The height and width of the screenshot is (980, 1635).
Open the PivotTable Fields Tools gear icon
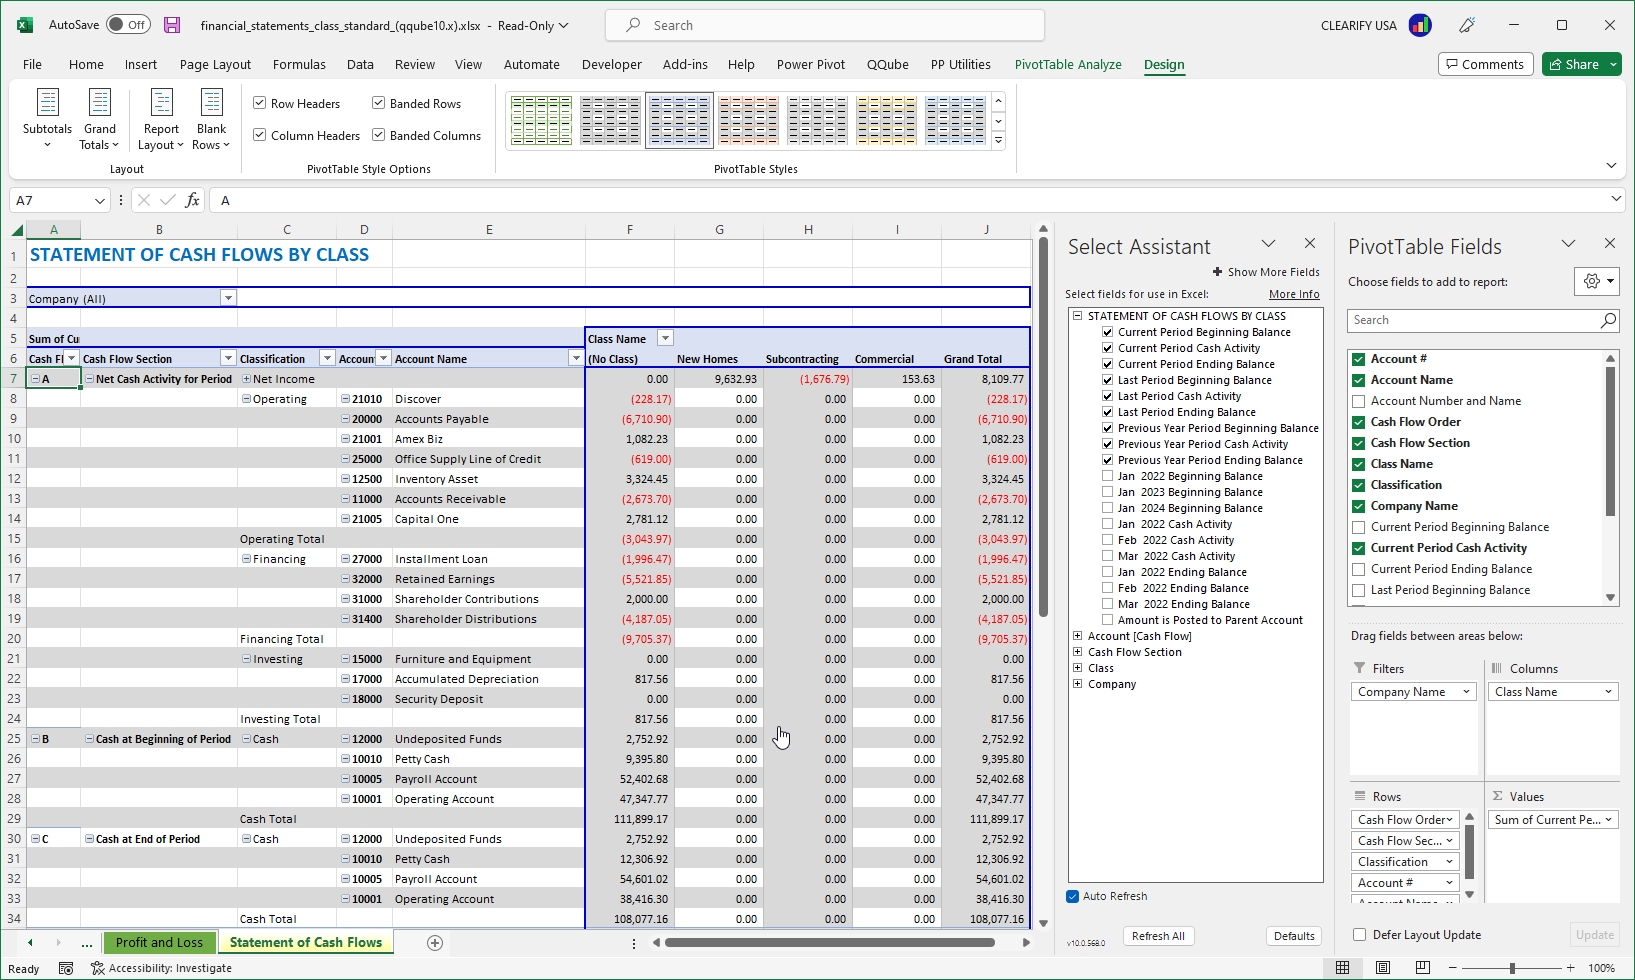point(1595,281)
